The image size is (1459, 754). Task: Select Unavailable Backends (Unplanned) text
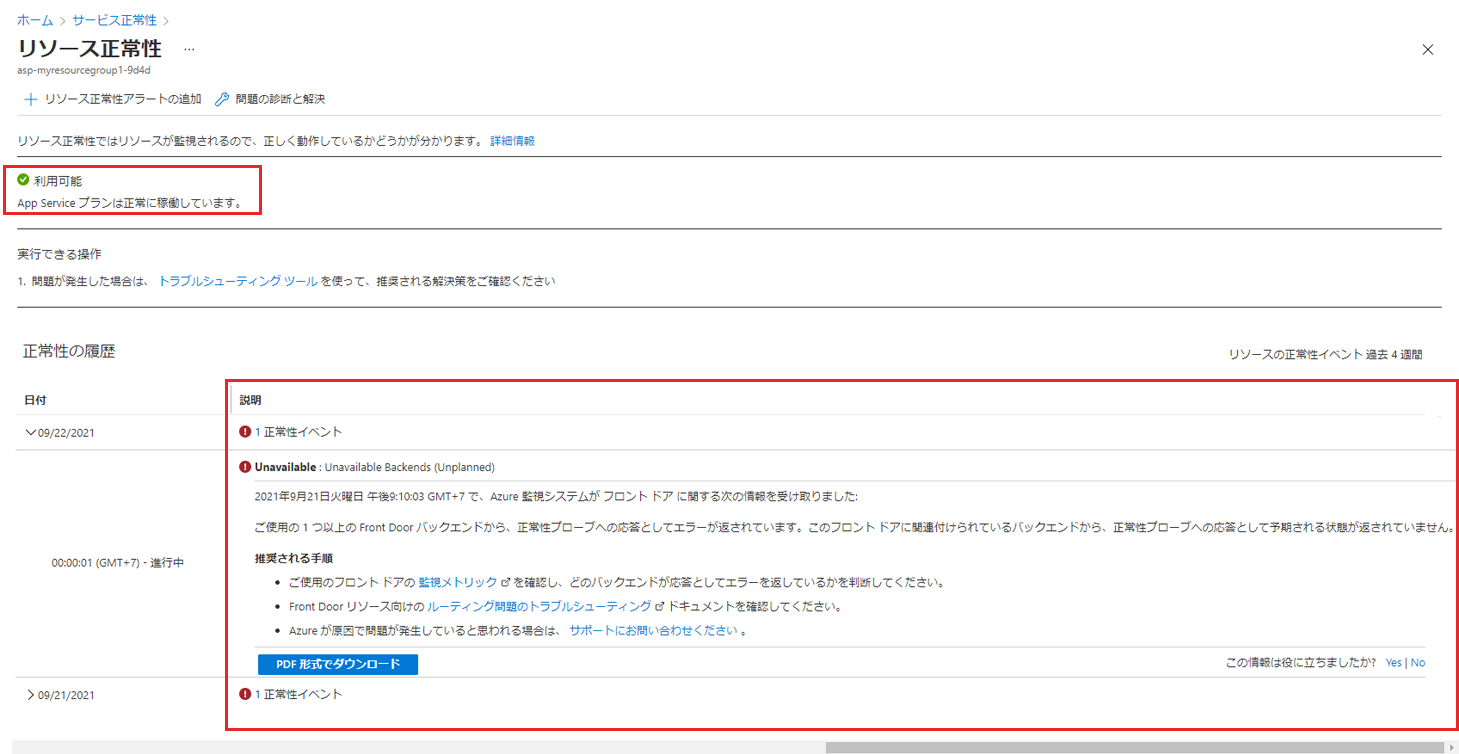coord(410,467)
